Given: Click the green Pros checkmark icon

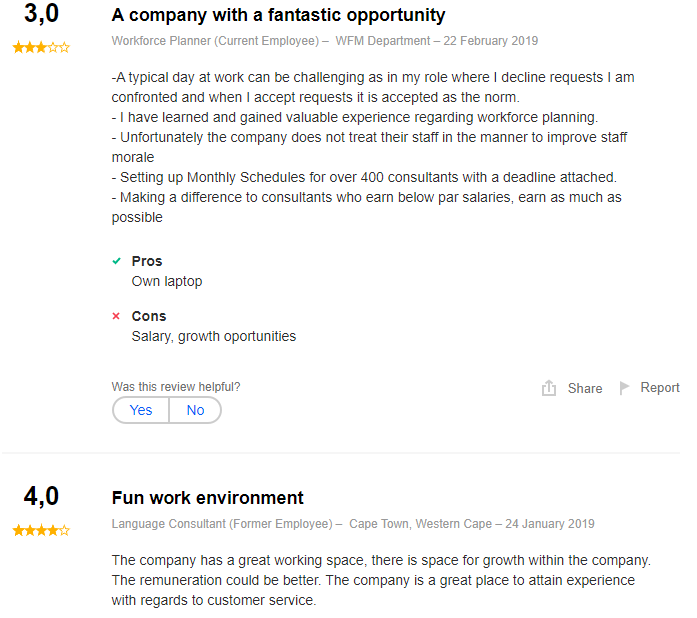Looking at the screenshot, I should (x=116, y=261).
